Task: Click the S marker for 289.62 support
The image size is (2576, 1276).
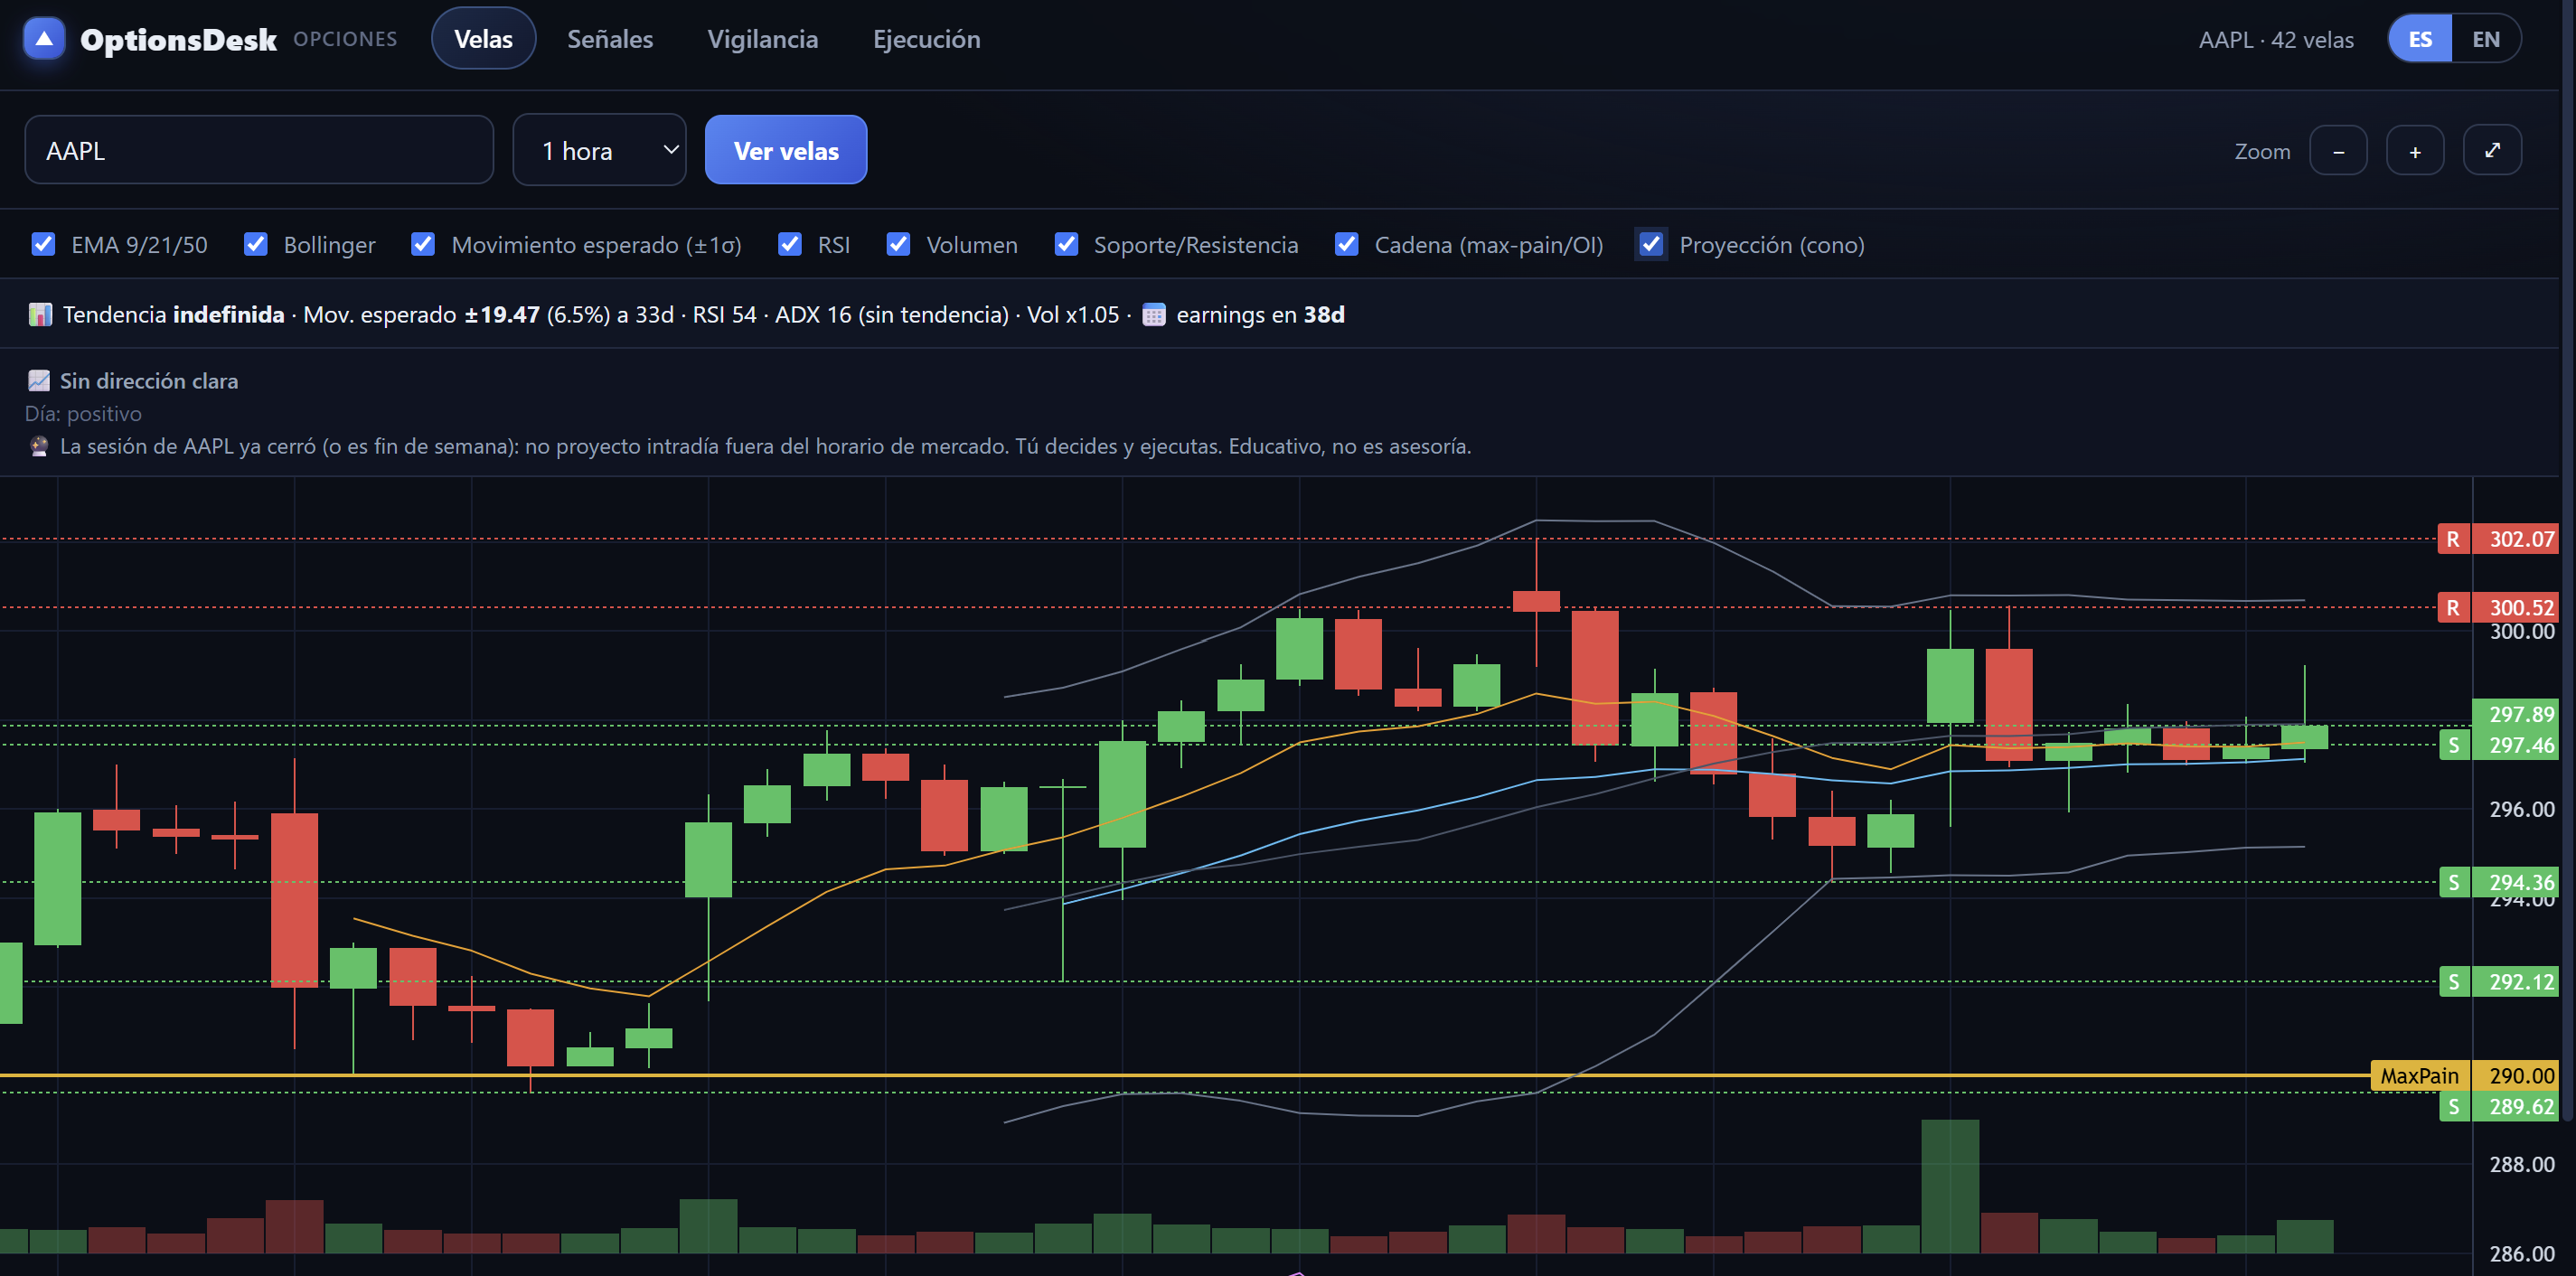Action: click(x=2454, y=1106)
